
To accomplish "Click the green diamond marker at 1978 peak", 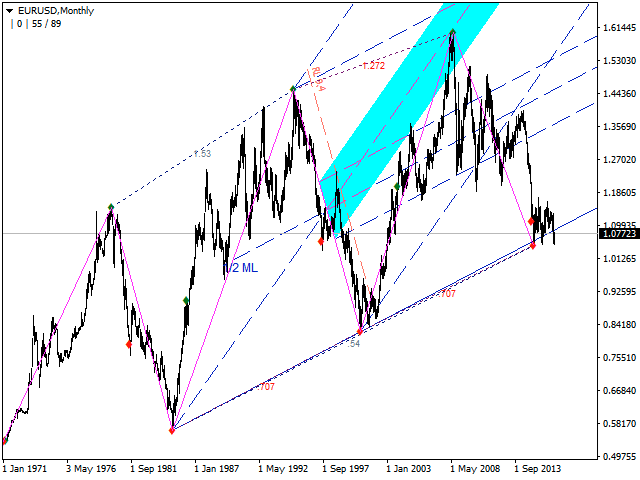I will 111,207.
